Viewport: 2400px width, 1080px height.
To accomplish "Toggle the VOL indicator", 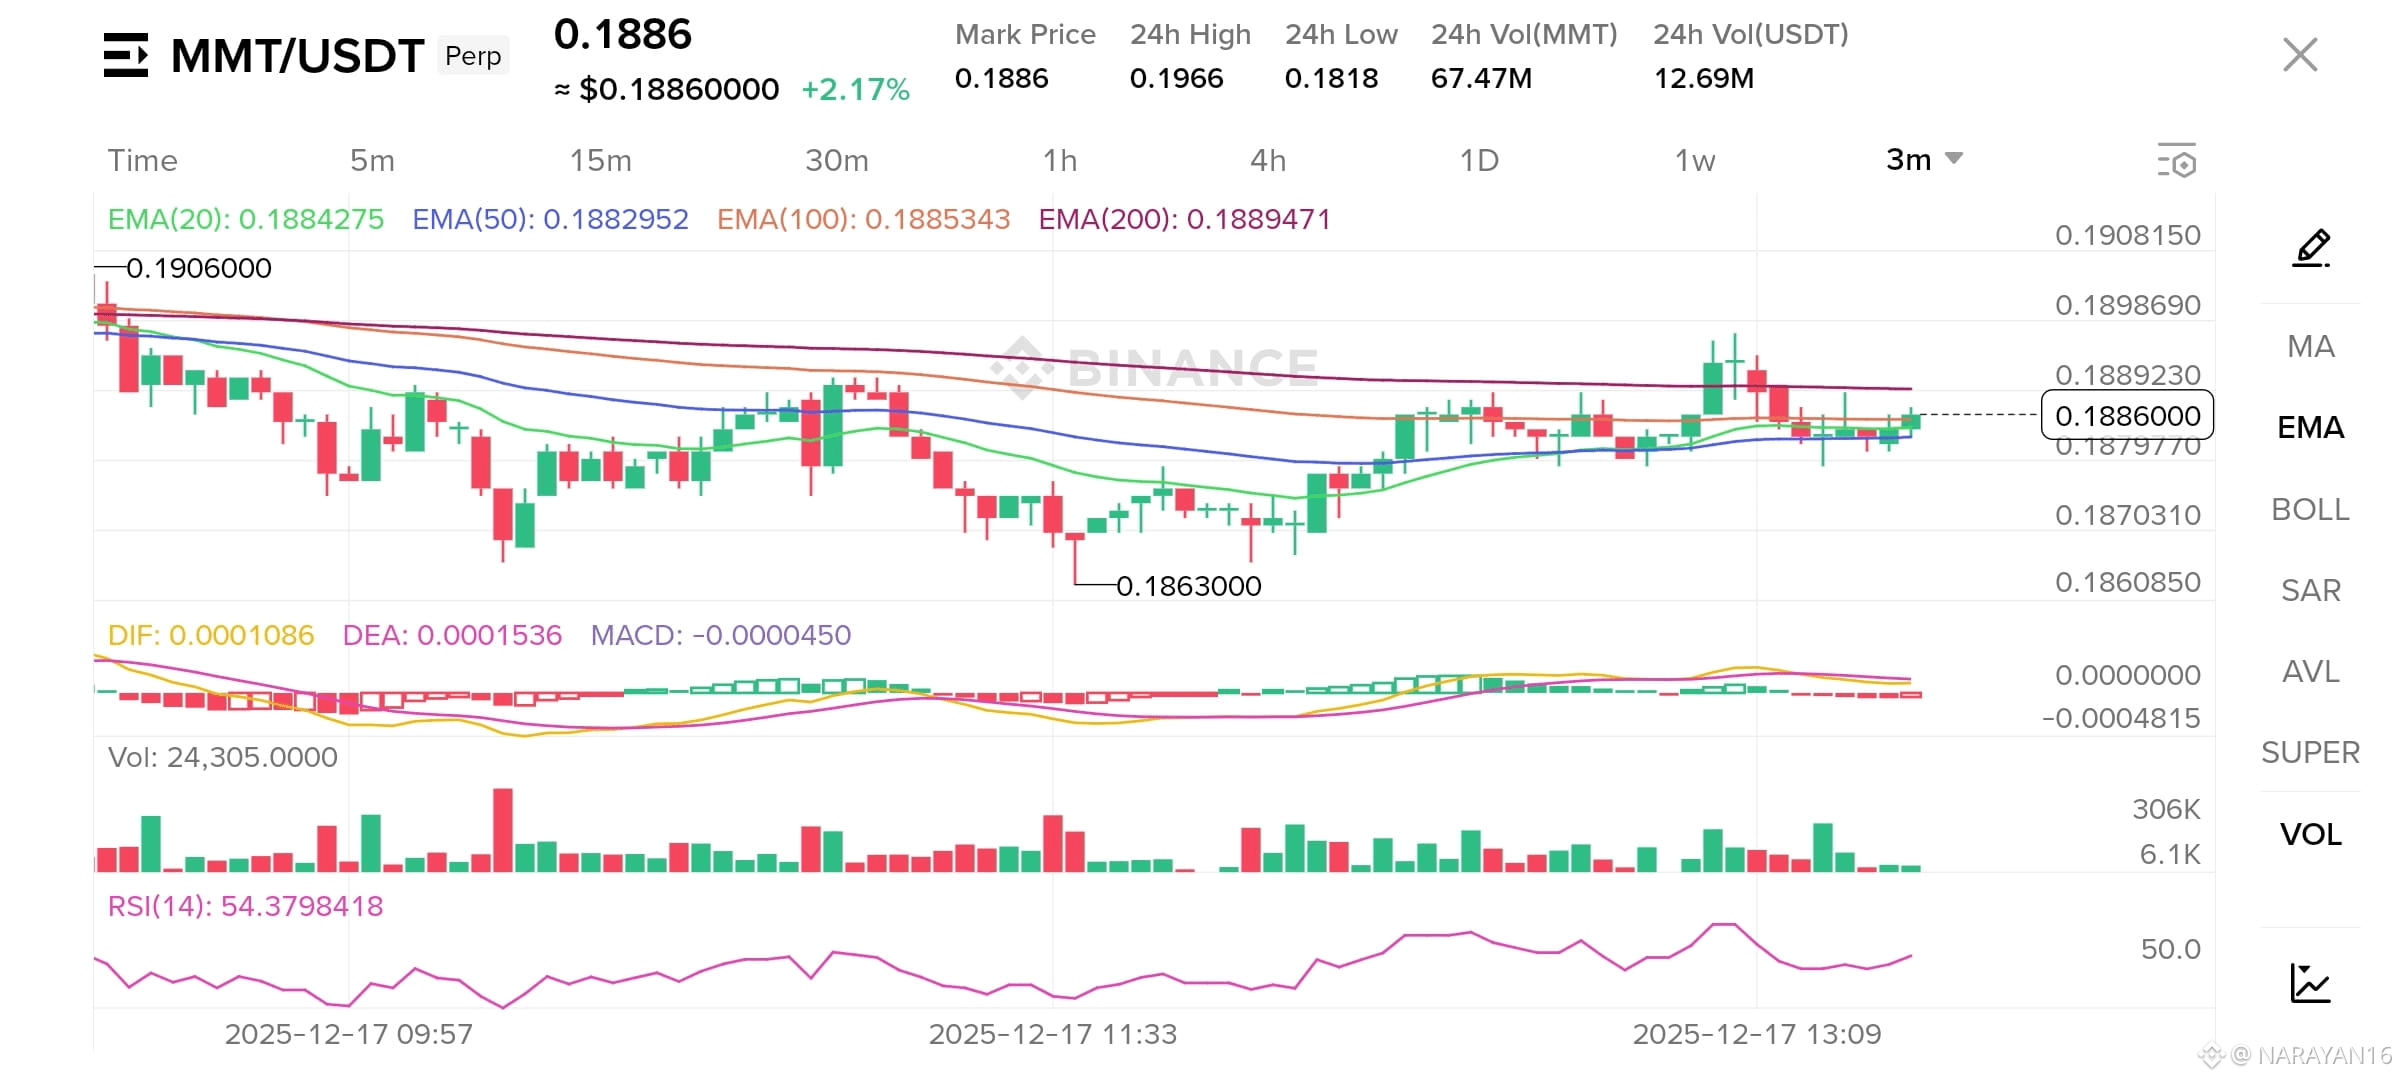I will (2311, 834).
